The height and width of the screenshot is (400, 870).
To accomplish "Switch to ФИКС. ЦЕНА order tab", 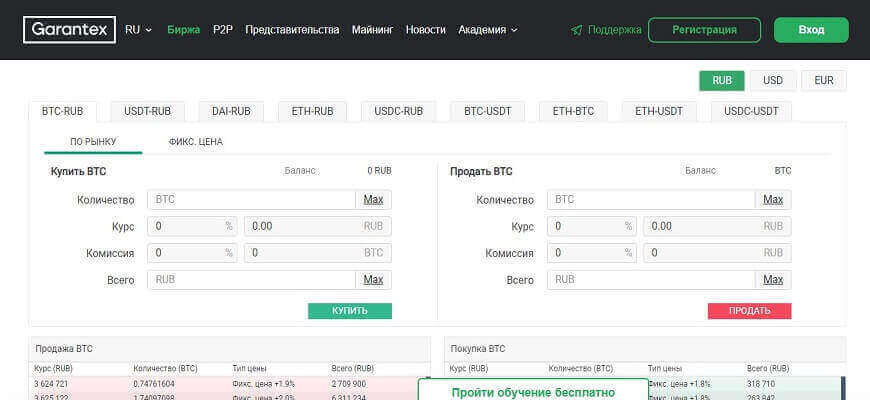I will (x=196, y=142).
